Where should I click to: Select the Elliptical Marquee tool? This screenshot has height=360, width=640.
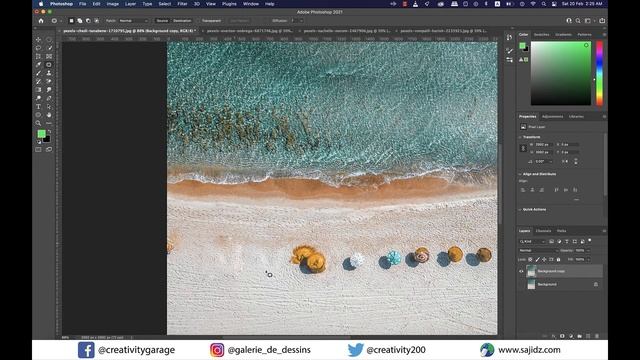(49, 40)
